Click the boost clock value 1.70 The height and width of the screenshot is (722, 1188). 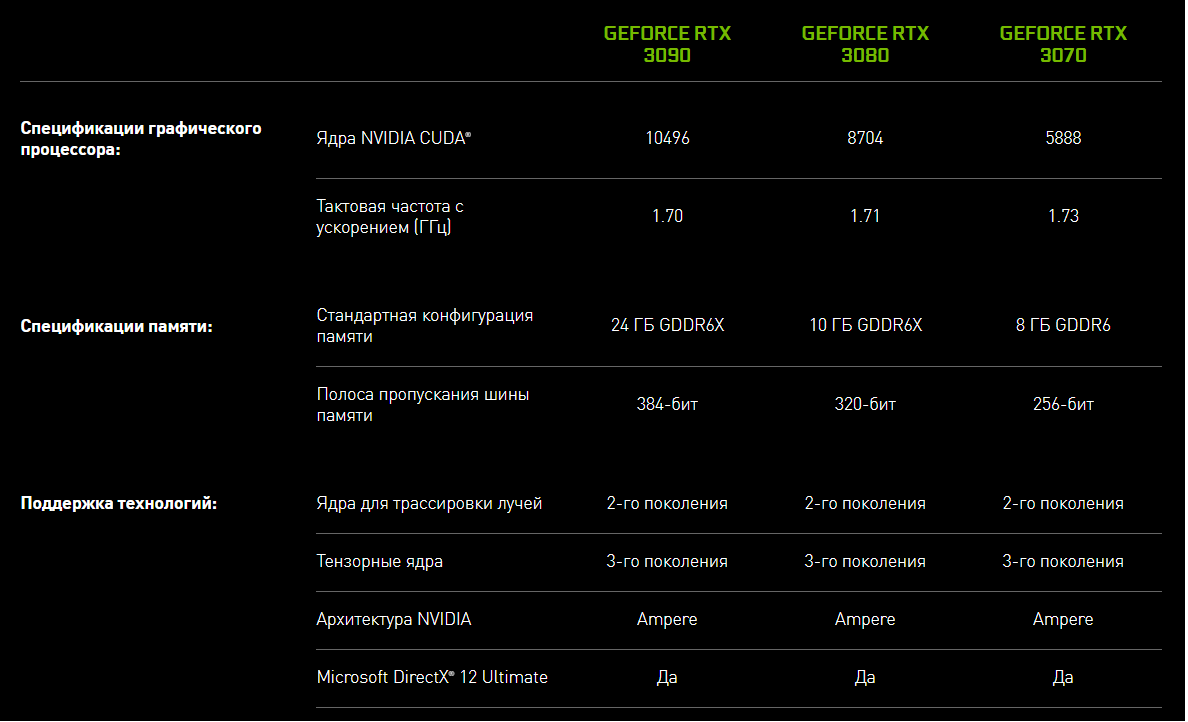(667, 216)
